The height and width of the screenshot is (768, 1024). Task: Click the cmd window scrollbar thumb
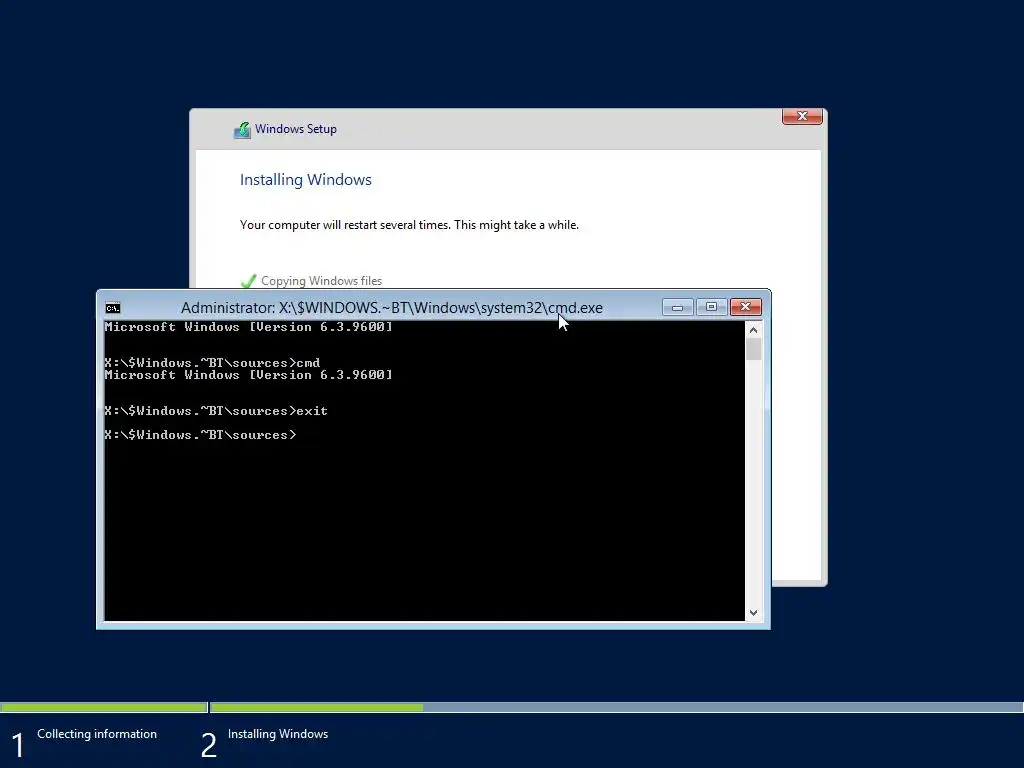click(x=754, y=349)
